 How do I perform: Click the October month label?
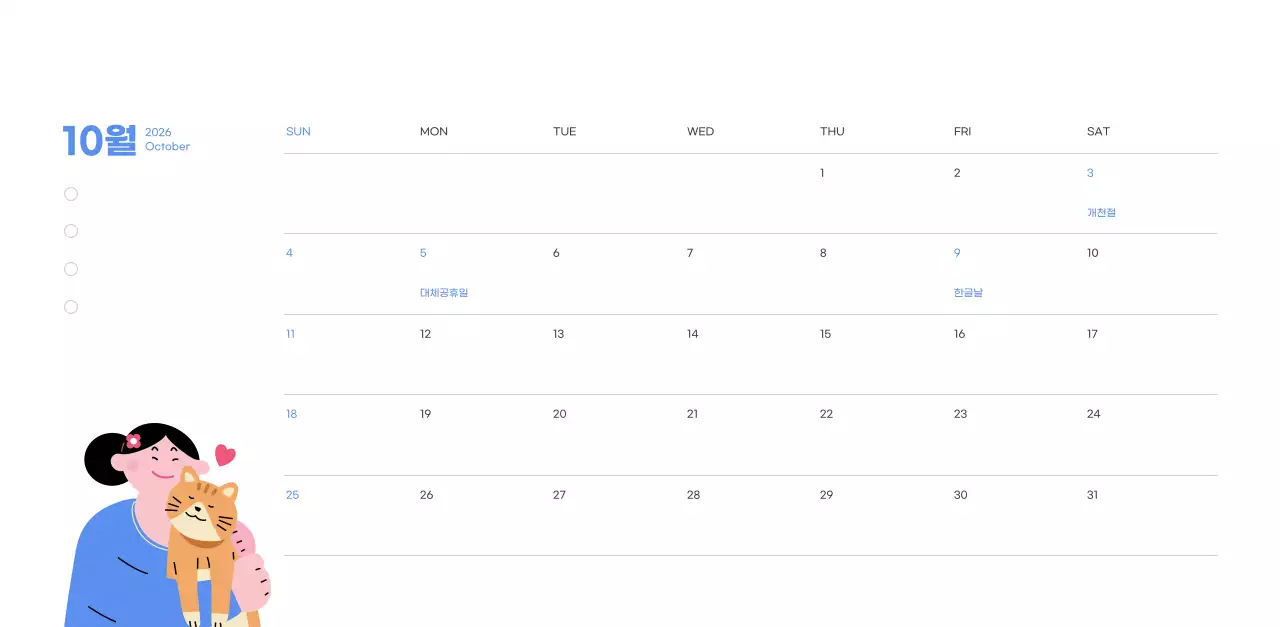[x=167, y=147]
